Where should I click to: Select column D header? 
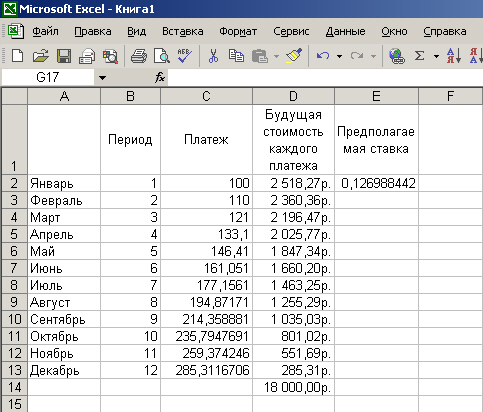coord(293,96)
